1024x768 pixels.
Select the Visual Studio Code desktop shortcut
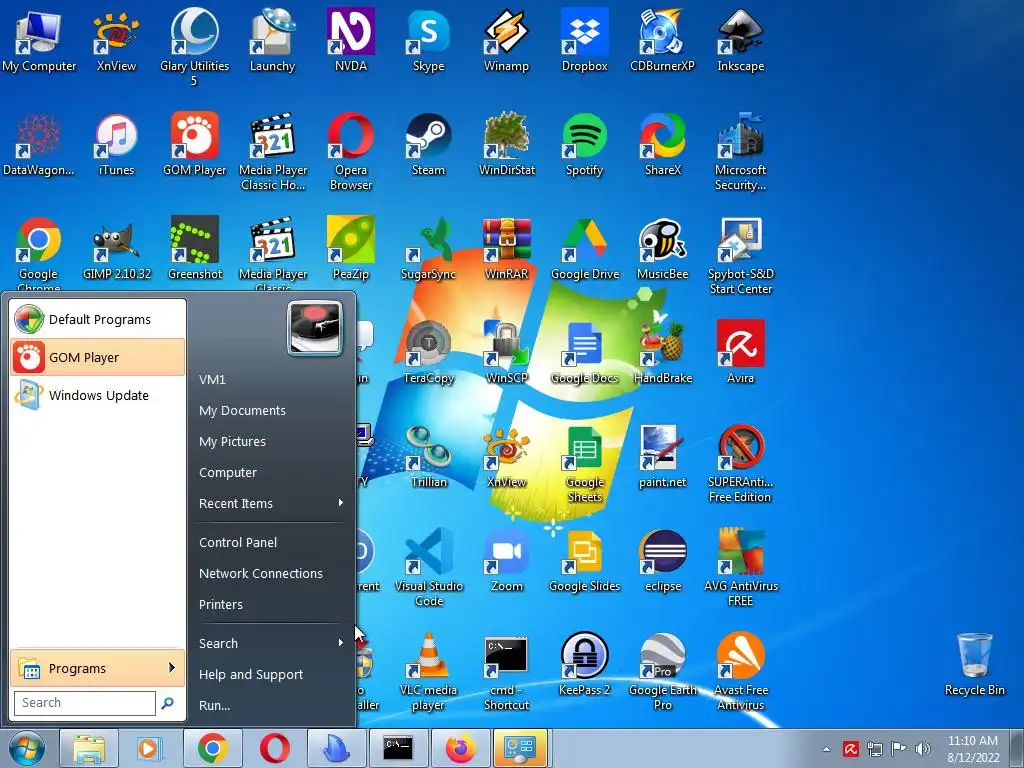429,568
